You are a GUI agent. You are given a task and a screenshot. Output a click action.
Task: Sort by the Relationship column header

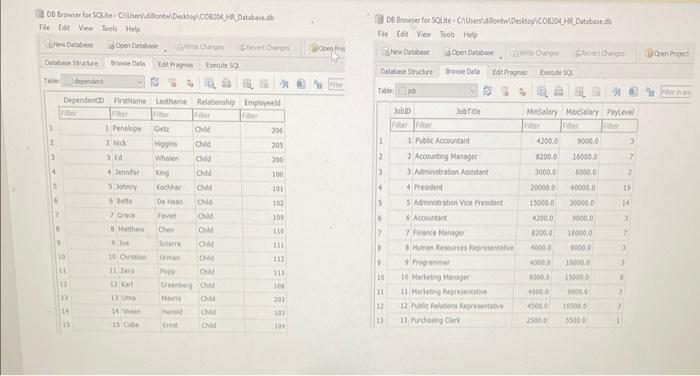(x=216, y=102)
